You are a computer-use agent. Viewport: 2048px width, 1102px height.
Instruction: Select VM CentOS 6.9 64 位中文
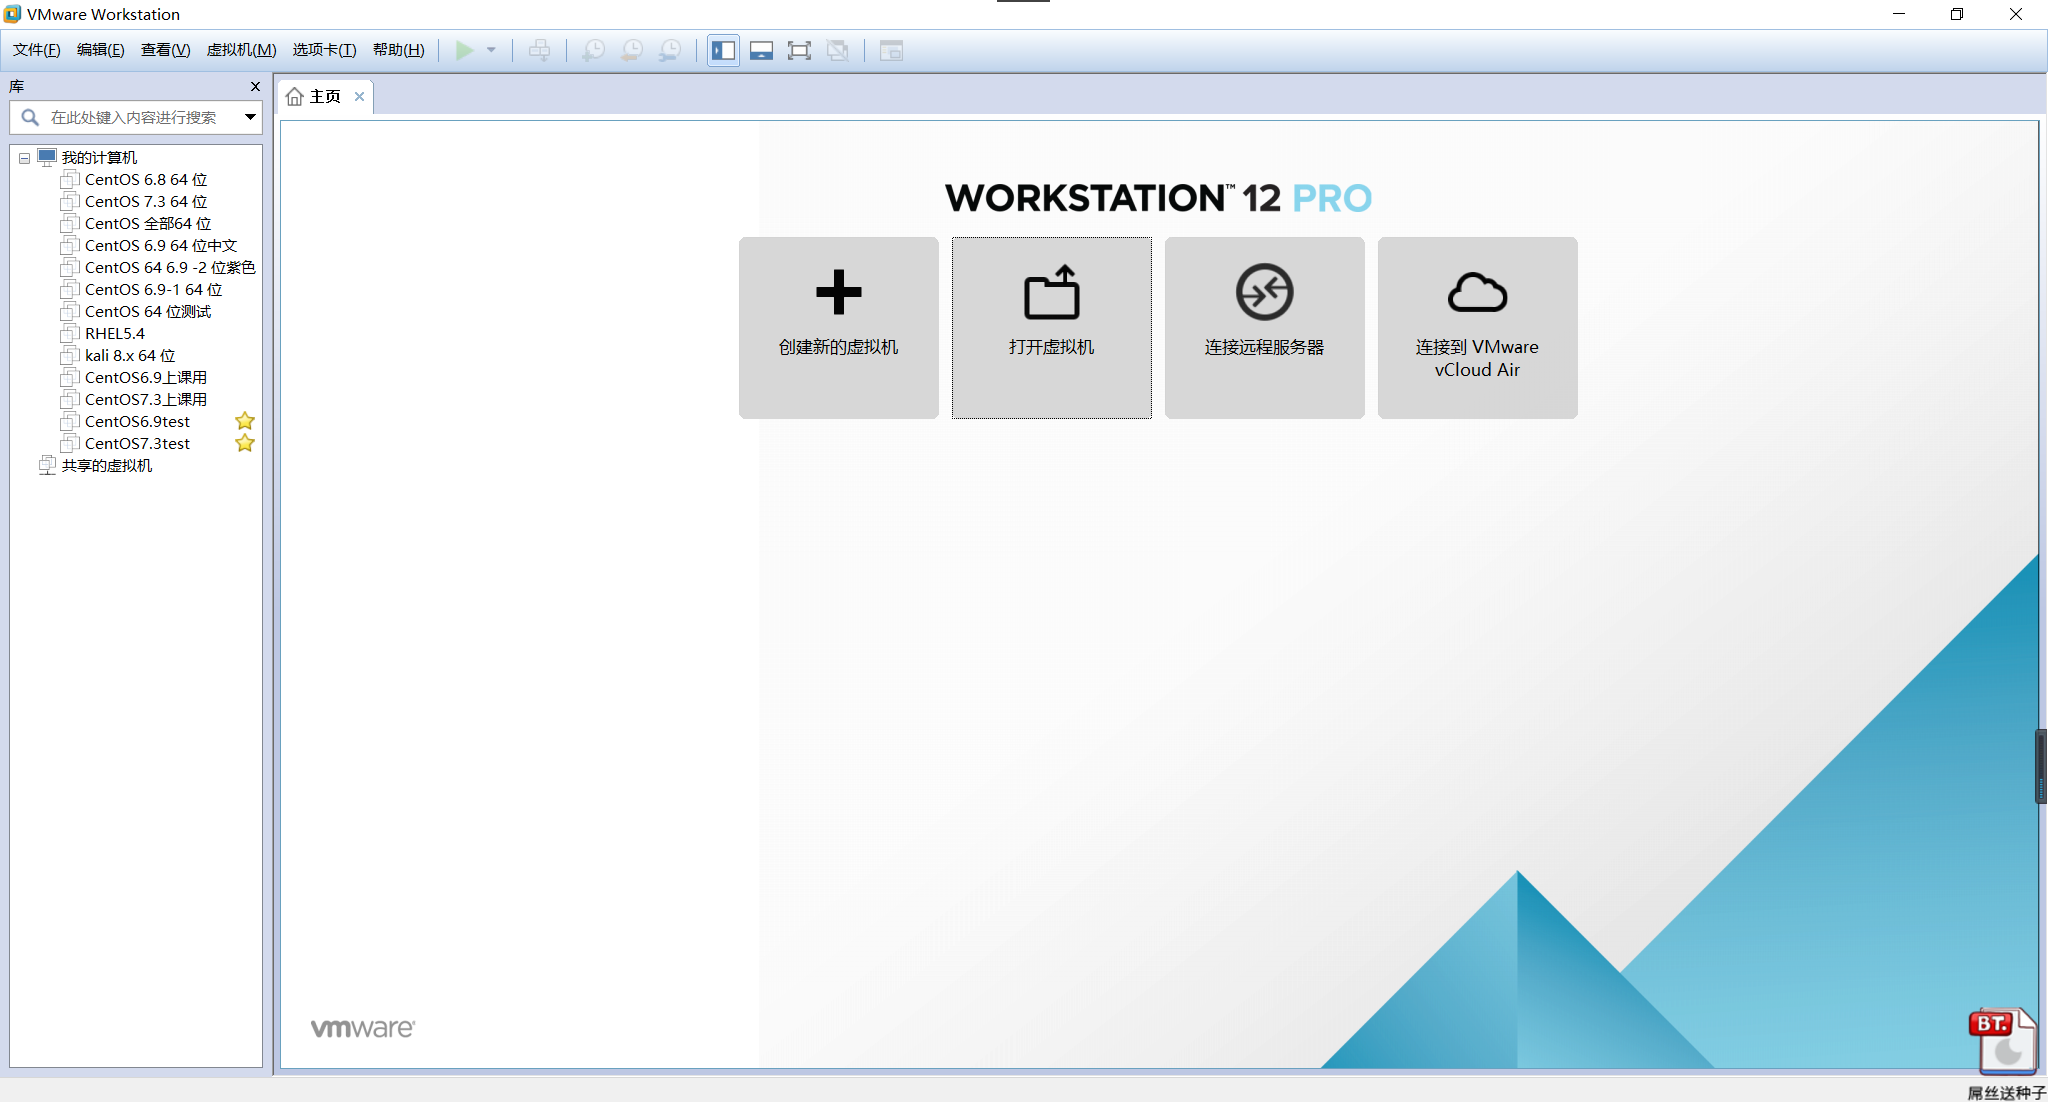point(161,246)
